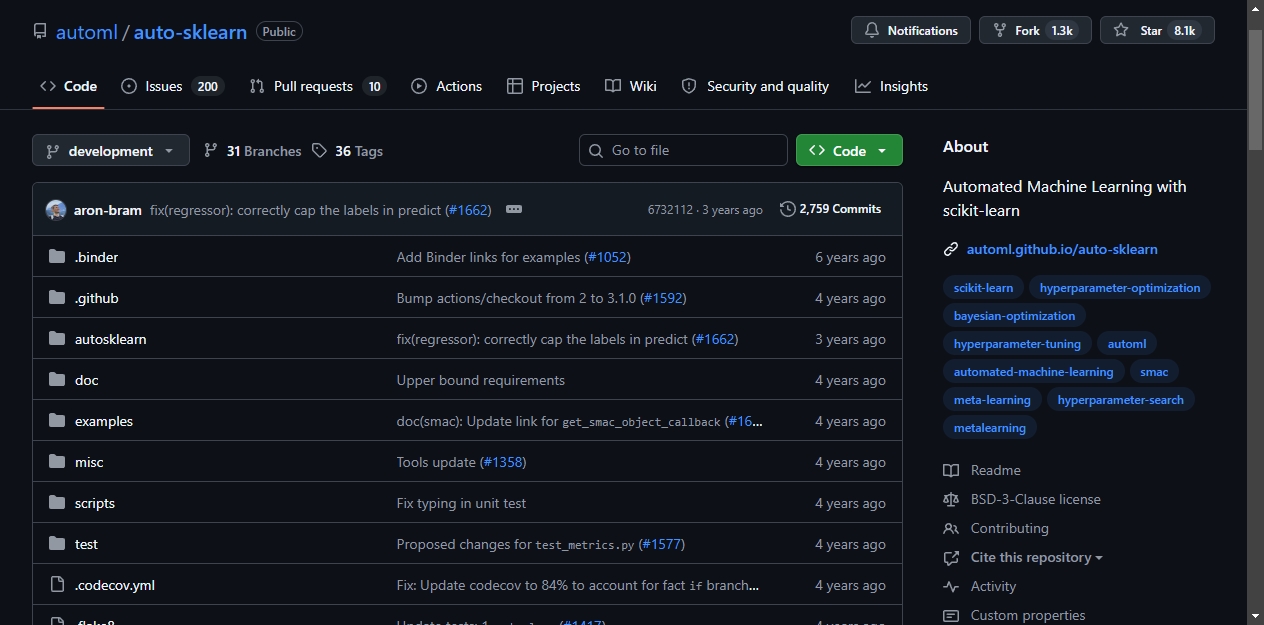Viewport: 1264px width, 625px height.
Task: Open the autosklearn folder name
Action: click(111, 339)
